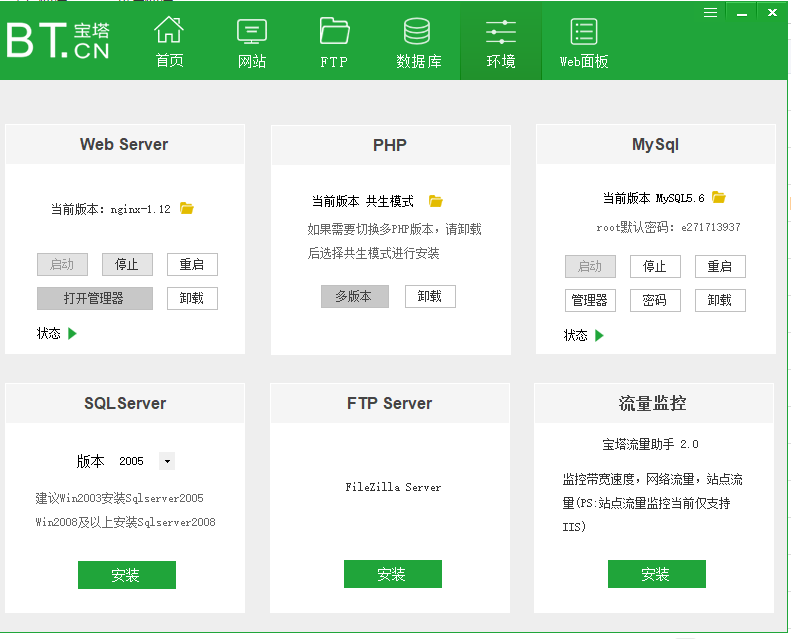791x639 pixels.
Task: Switch to the 首页 tab label
Action: coord(170,61)
